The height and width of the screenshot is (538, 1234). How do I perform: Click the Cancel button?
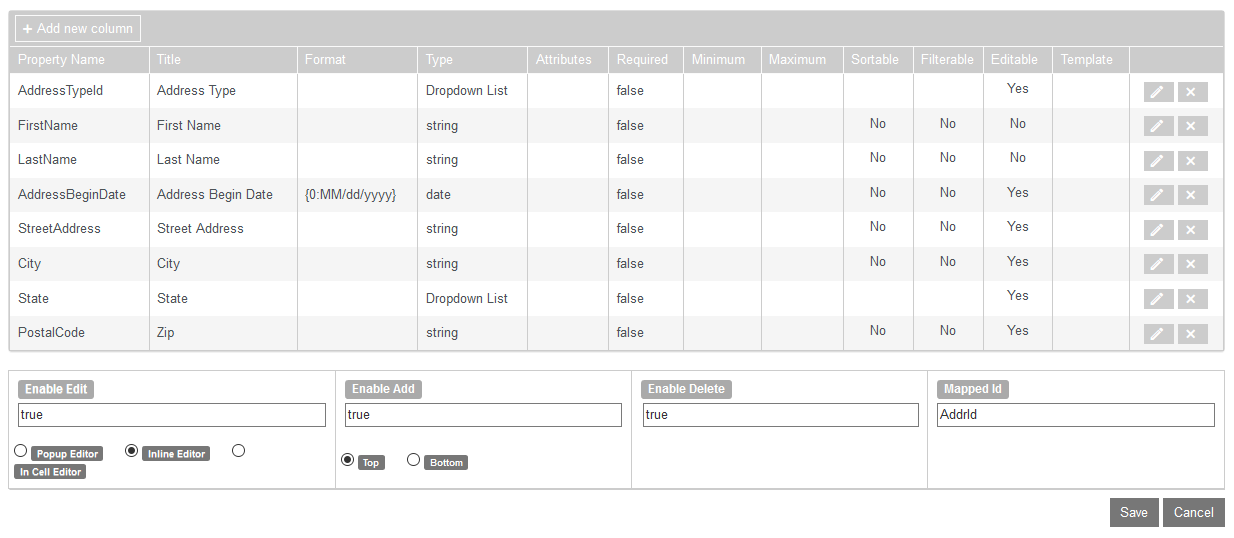coord(1193,512)
